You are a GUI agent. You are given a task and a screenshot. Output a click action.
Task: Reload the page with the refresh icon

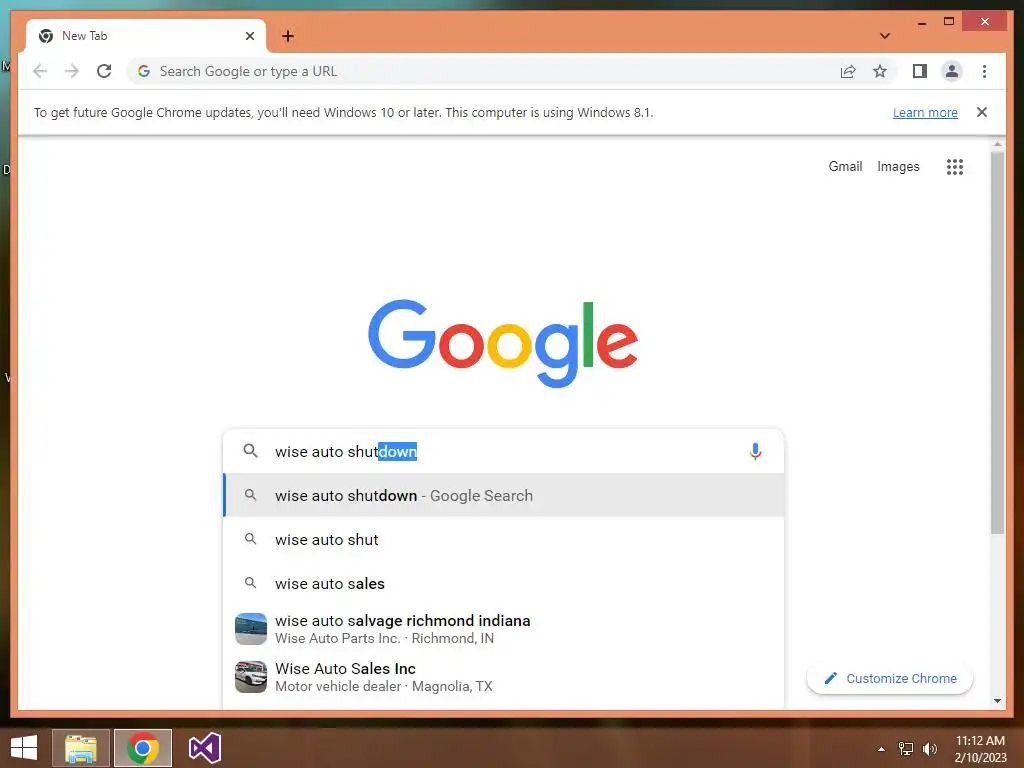pyautogui.click(x=104, y=71)
